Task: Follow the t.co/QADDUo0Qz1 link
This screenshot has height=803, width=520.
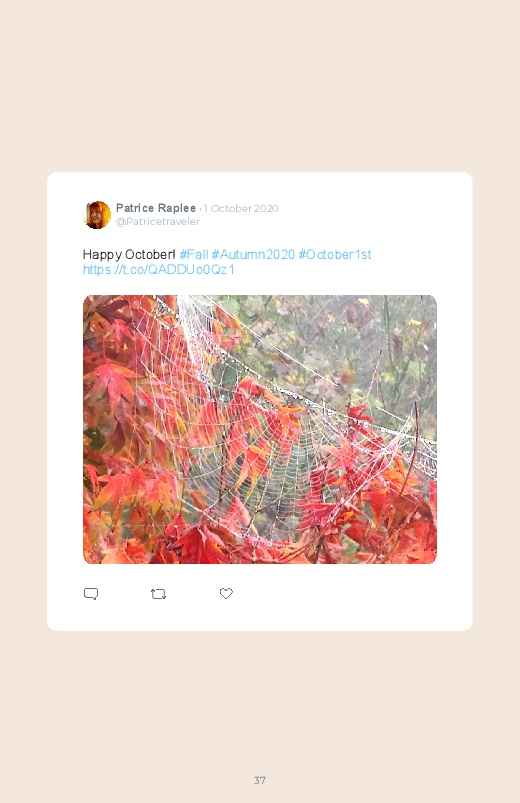Action: tap(158, 269)
